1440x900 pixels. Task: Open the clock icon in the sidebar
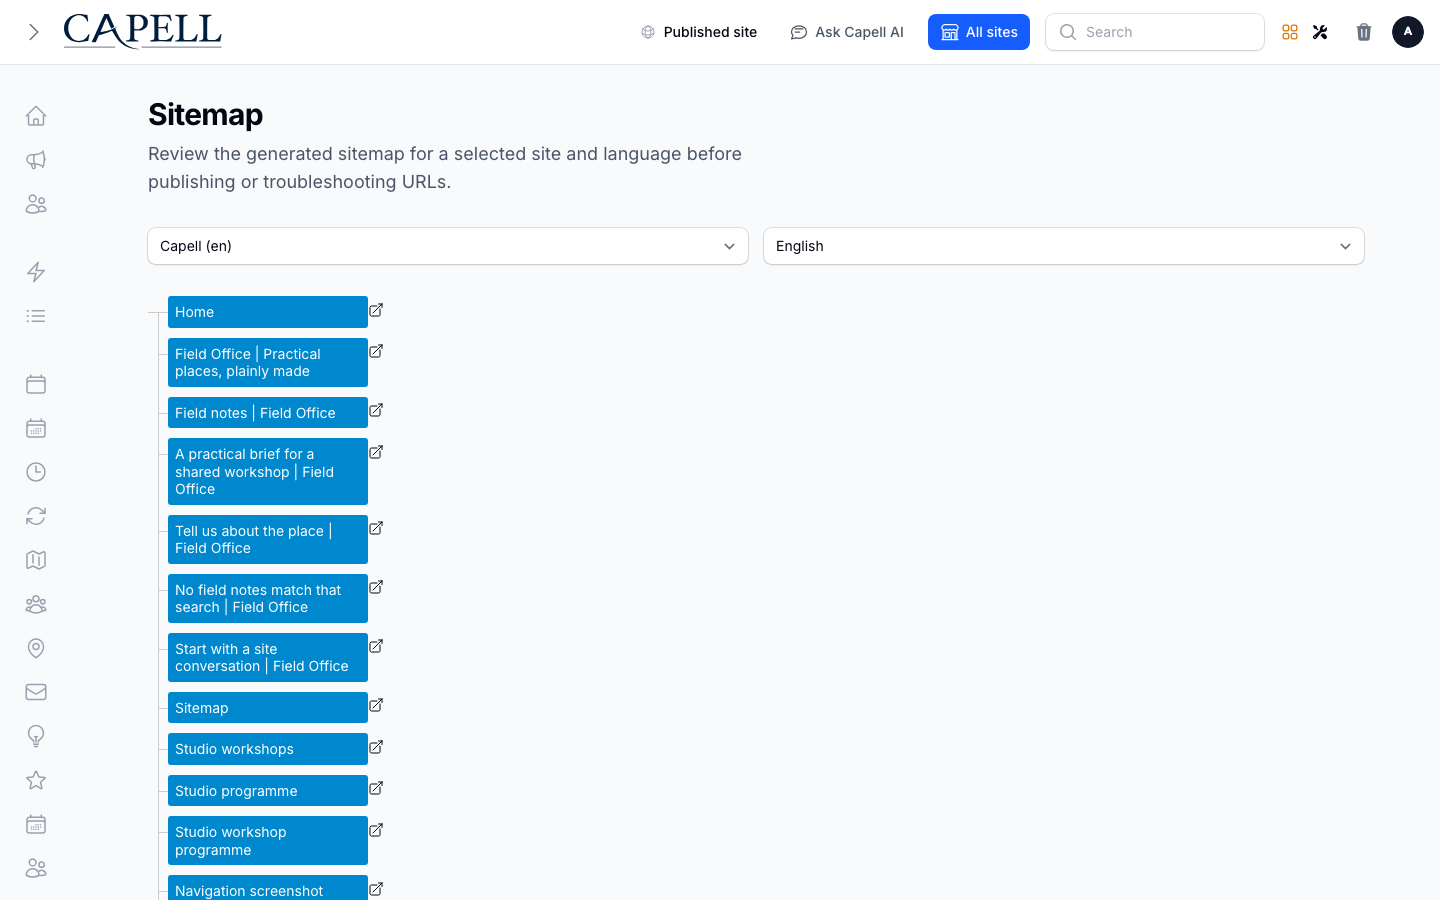tap(36, 472)
